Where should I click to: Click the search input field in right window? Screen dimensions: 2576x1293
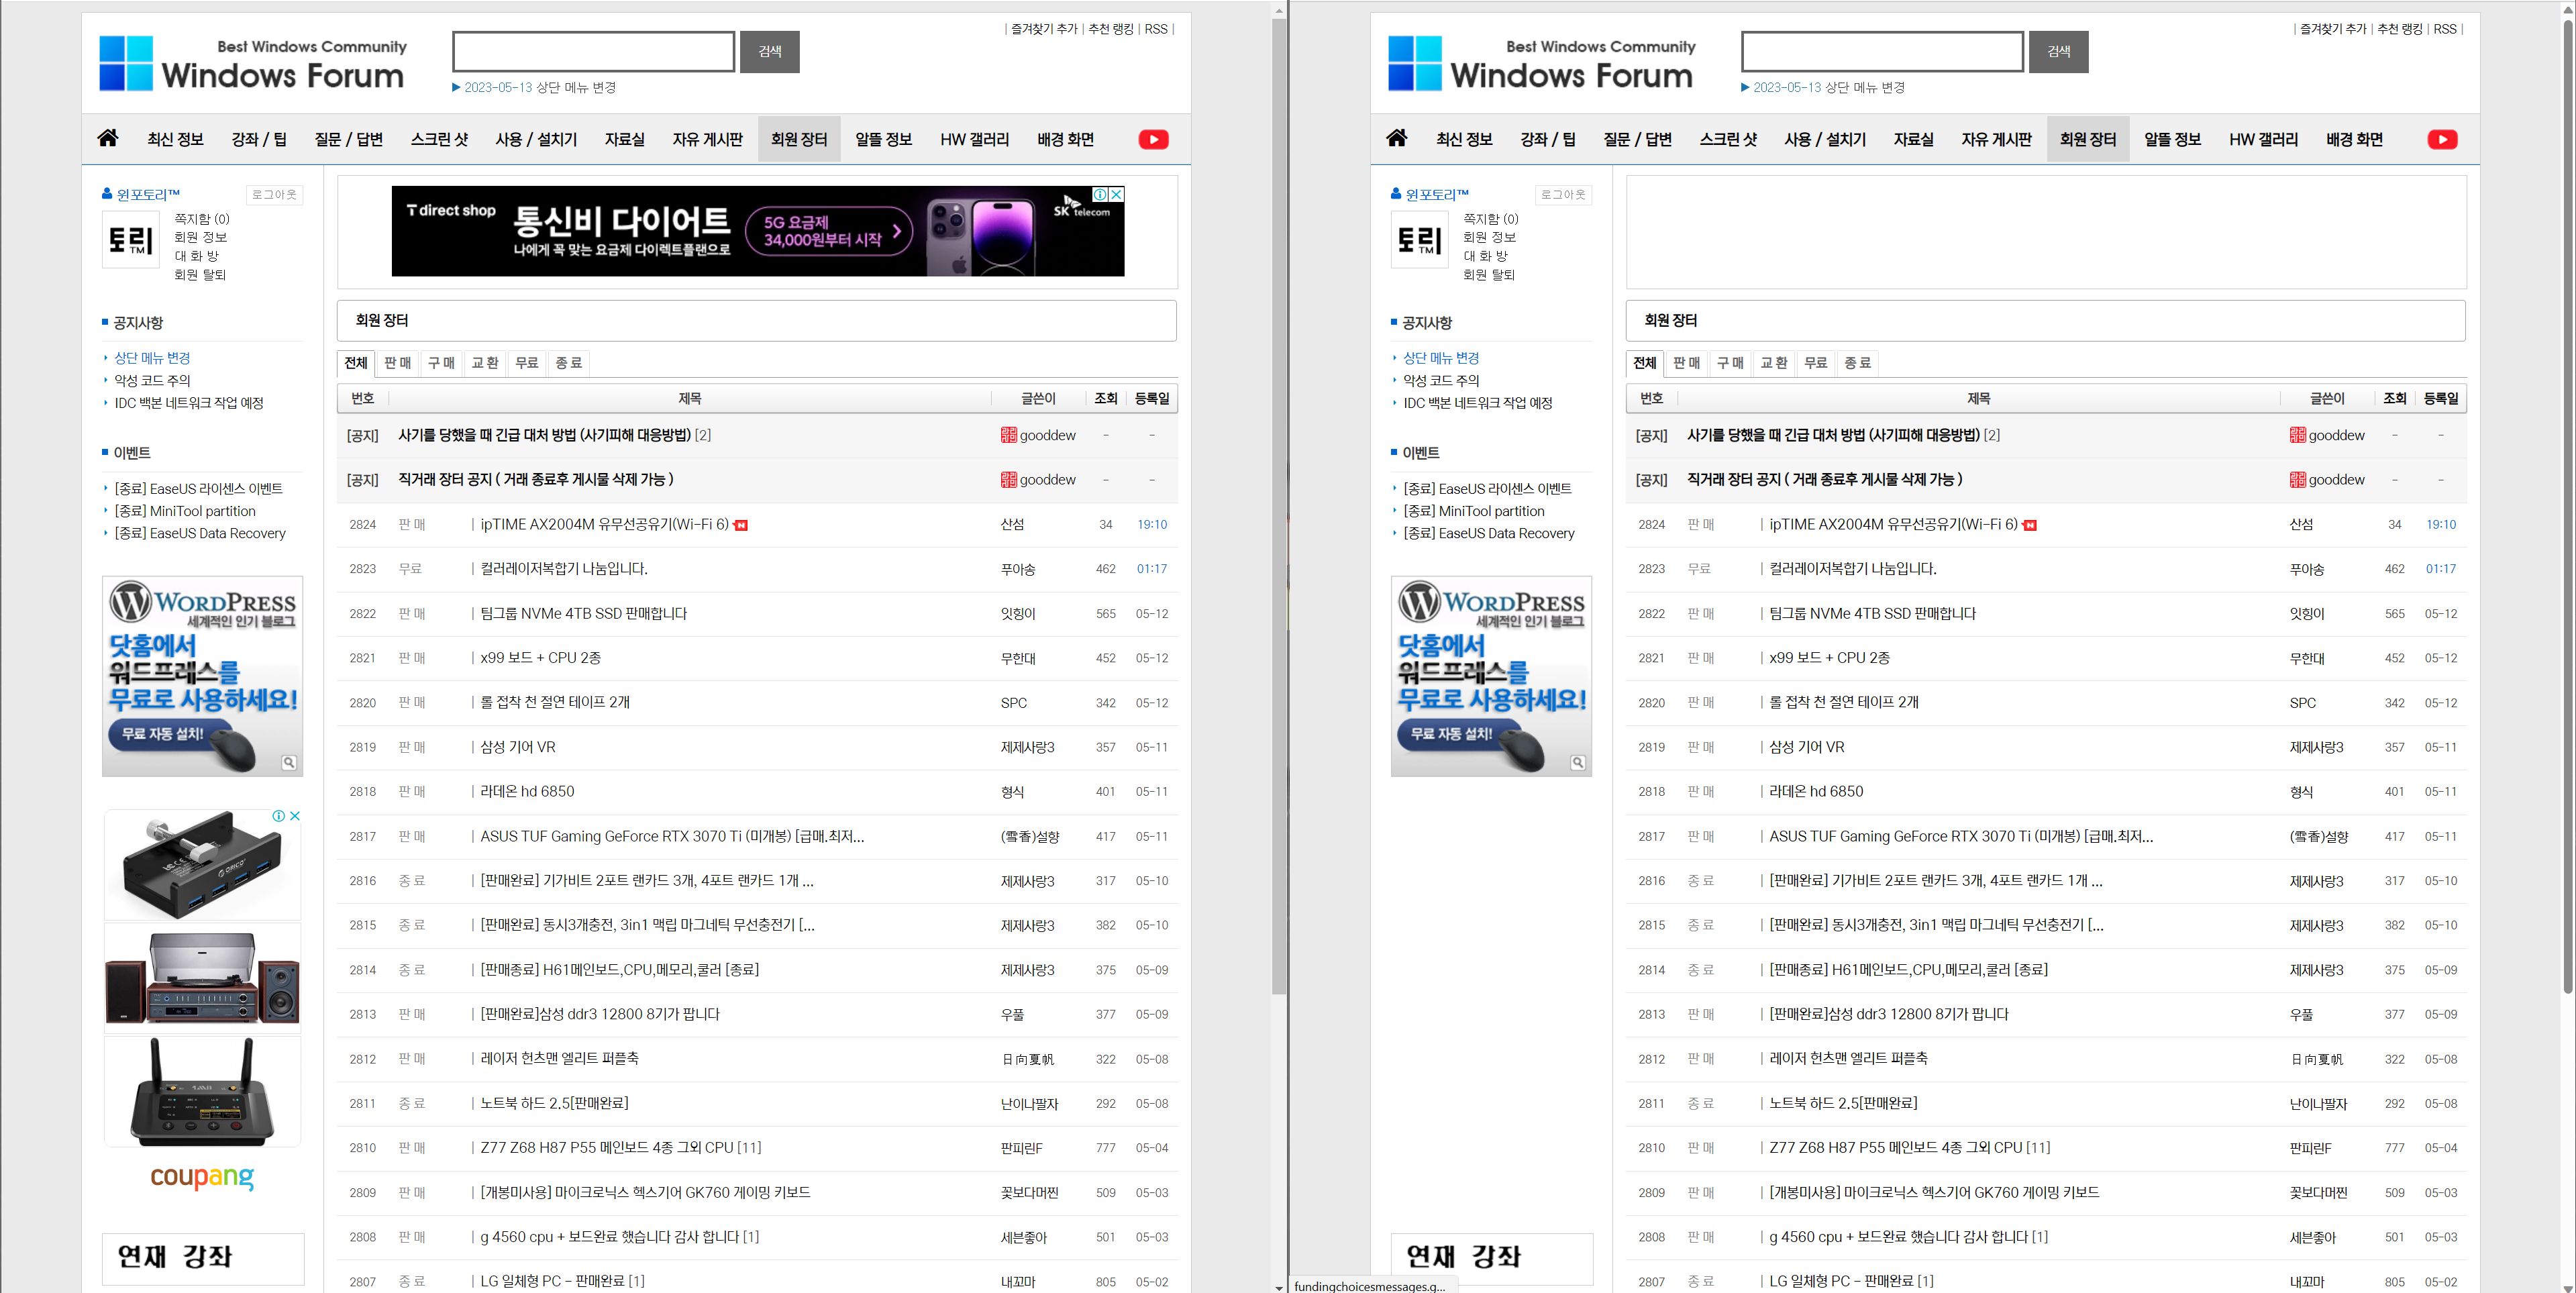tap(1883, 51)
